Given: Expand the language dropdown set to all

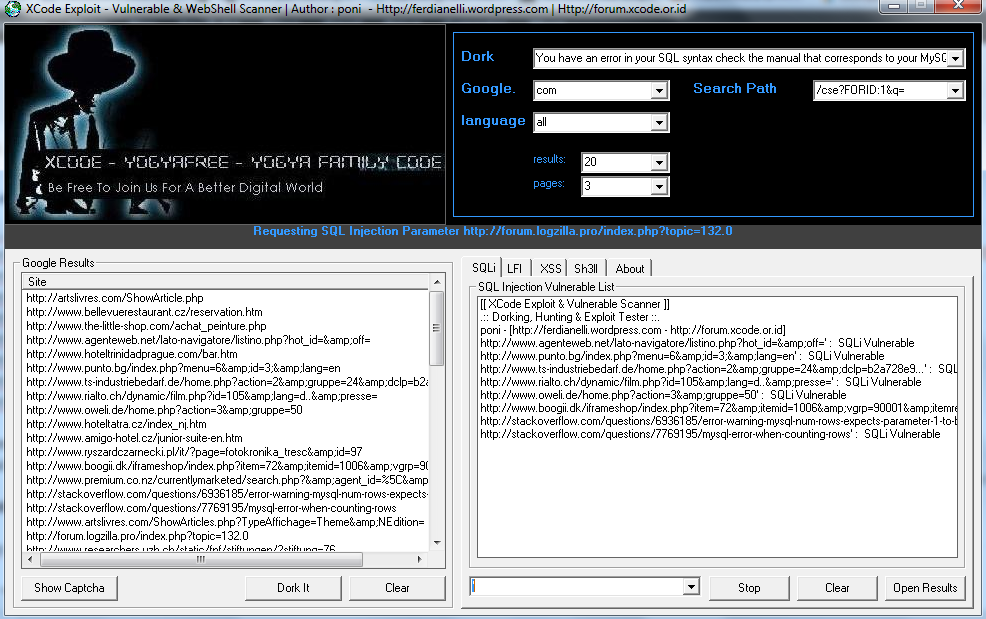Looking at the screenshot, I should (658, 123).
